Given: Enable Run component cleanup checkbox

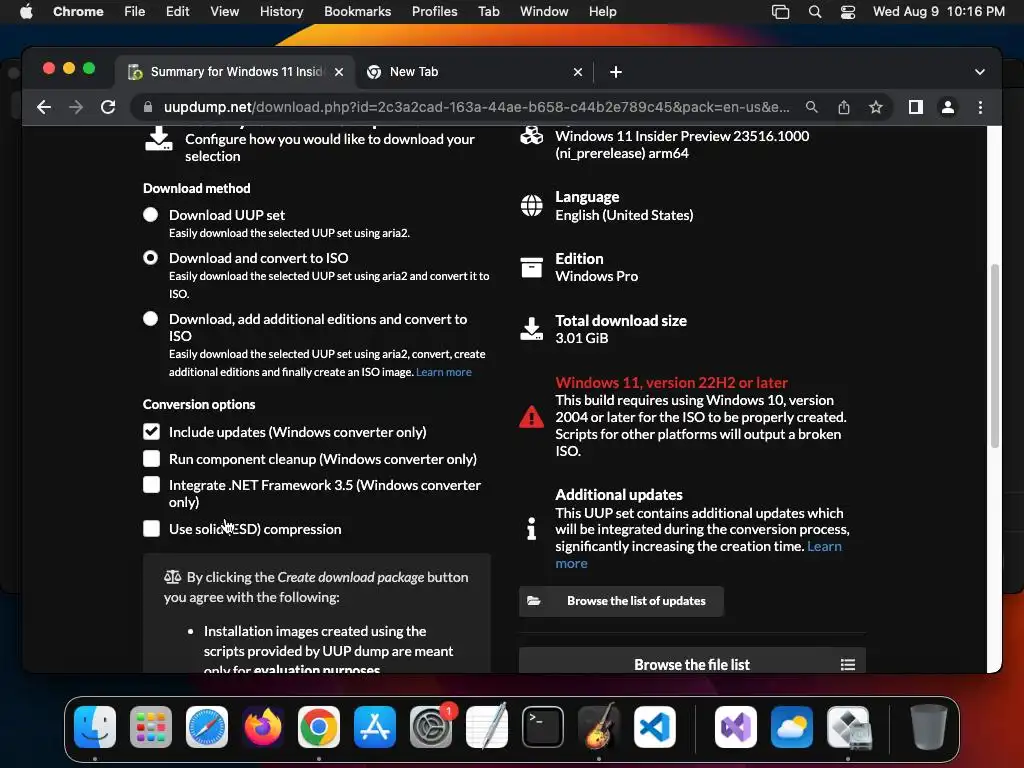Looking at the screenshot, I should coord(152,458).
